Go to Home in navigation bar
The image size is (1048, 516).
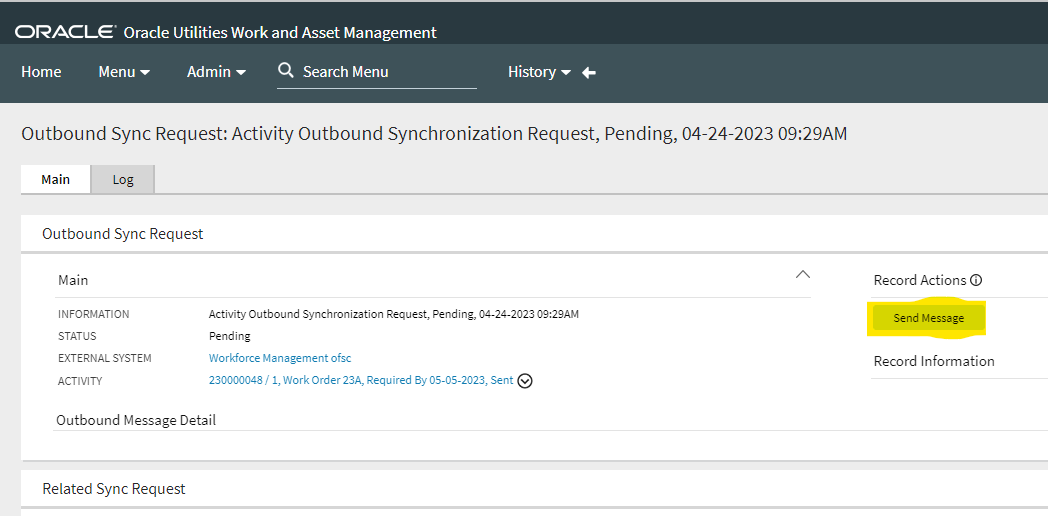click(x=41, y=72)
